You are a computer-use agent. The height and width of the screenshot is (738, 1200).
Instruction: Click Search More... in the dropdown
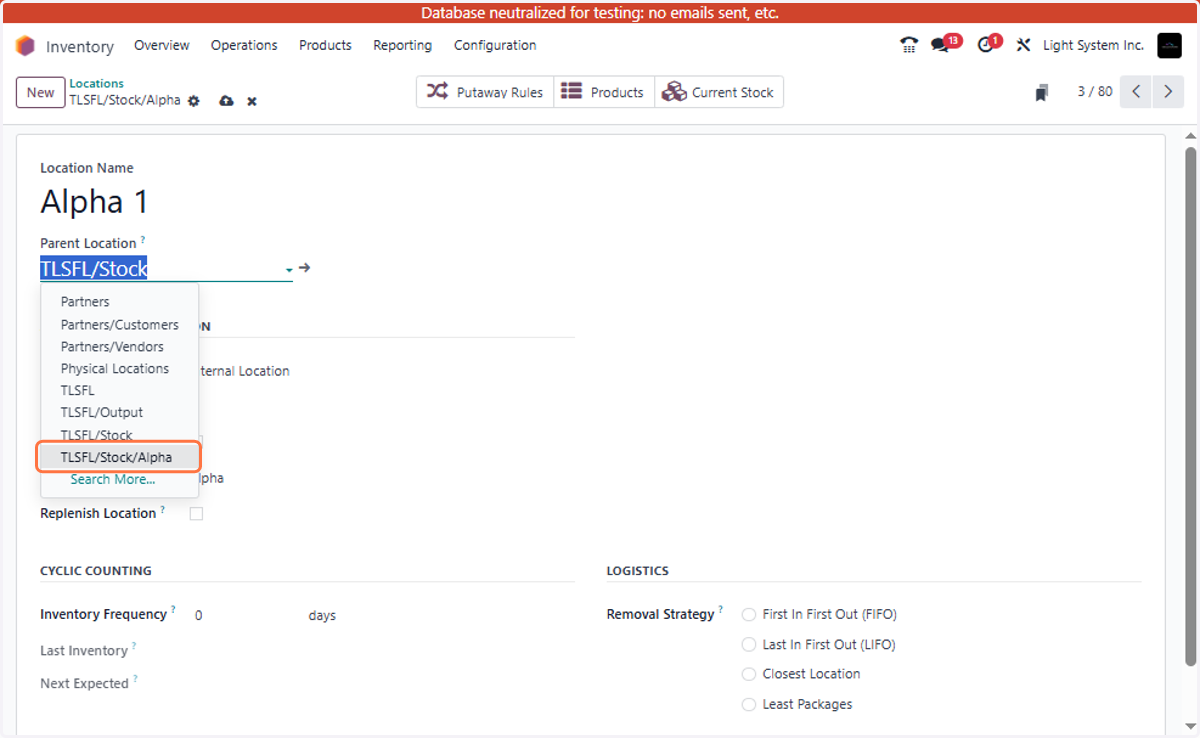(113, 480)
